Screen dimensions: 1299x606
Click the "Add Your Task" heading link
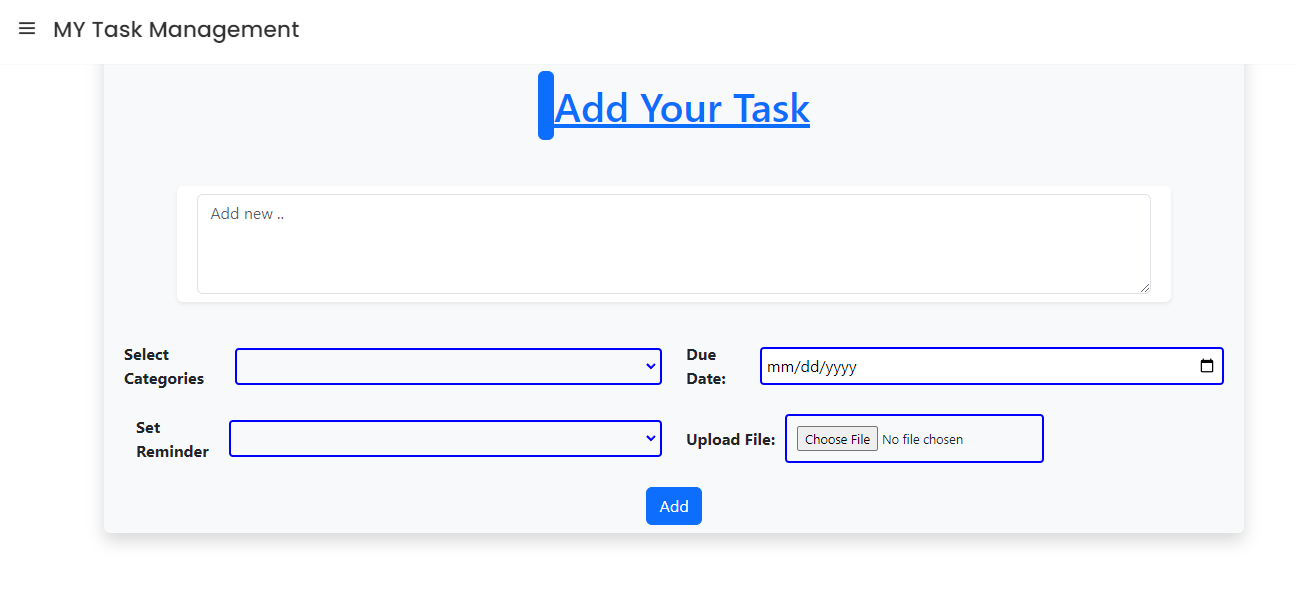(x=682, y=108)
